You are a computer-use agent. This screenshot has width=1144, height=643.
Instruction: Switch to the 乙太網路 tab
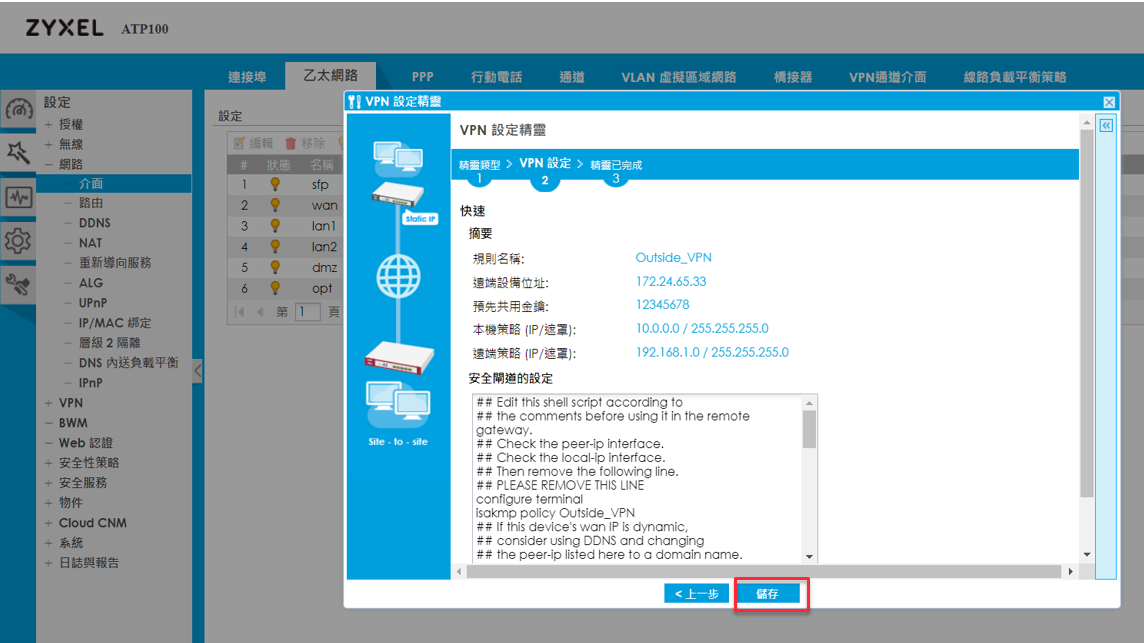(x=331, y=75)
